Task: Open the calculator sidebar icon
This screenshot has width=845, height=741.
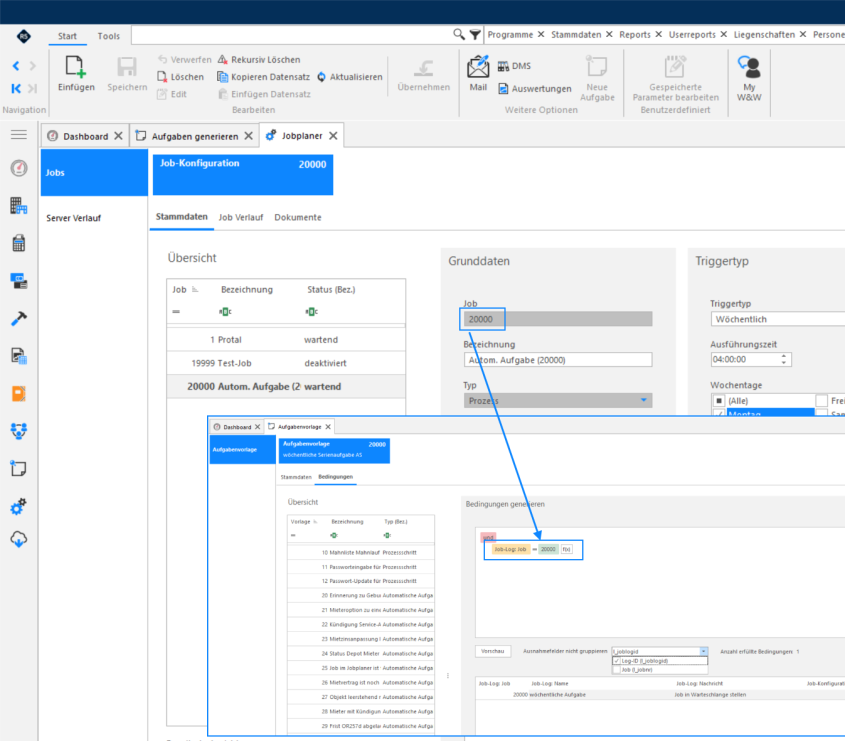Action: tap(19, 243)
